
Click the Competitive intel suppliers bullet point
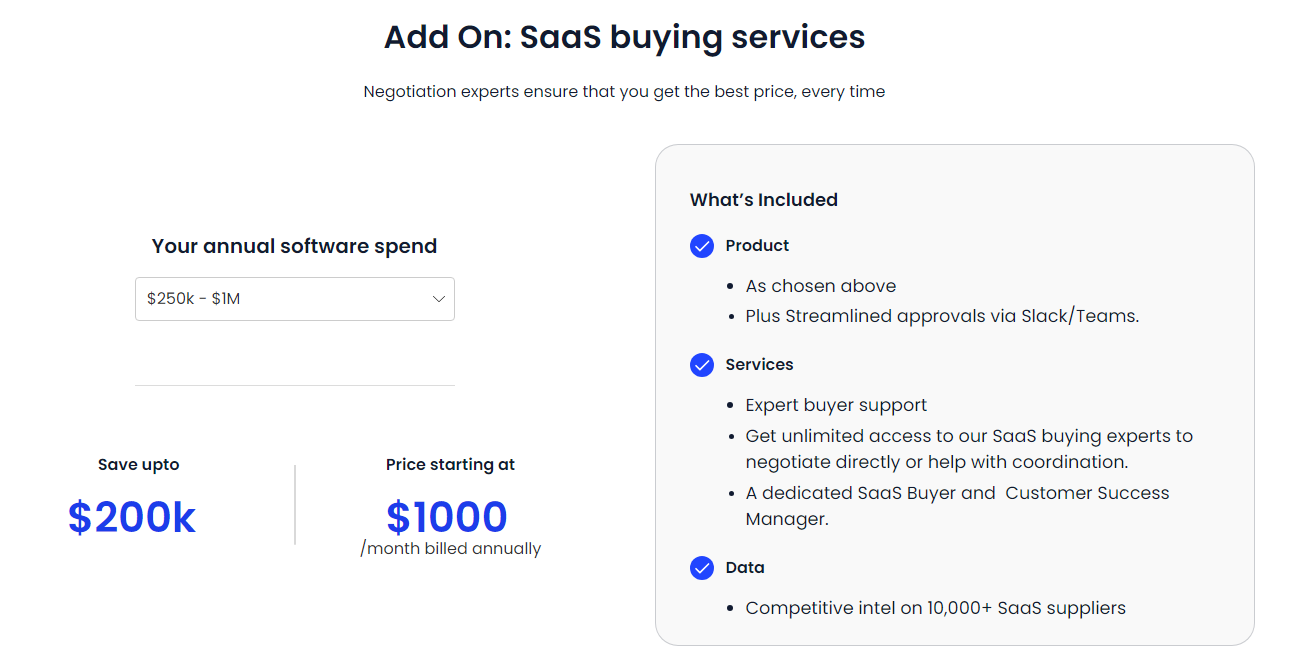point(935,607)
